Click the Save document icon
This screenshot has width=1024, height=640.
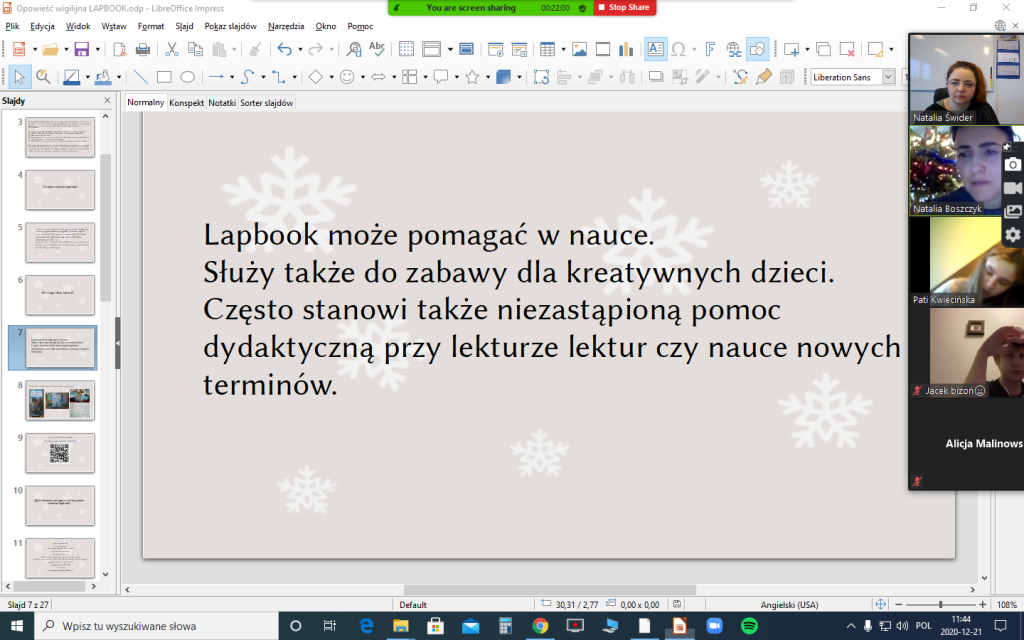[81, 49]
